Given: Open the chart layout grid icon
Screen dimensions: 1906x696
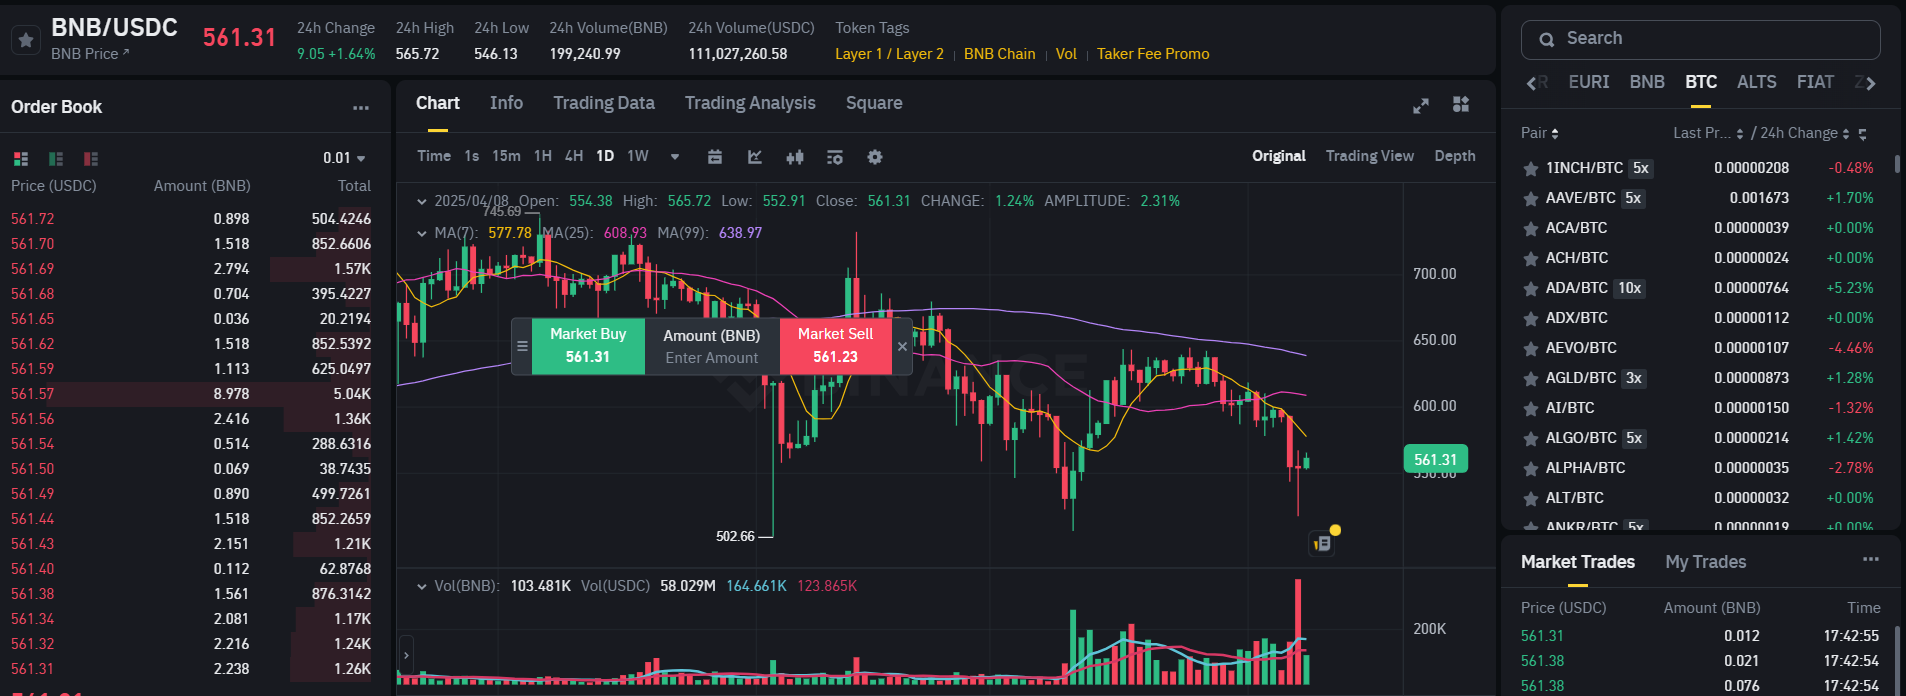Looking at the screenshot, I should coord(1461,105).
